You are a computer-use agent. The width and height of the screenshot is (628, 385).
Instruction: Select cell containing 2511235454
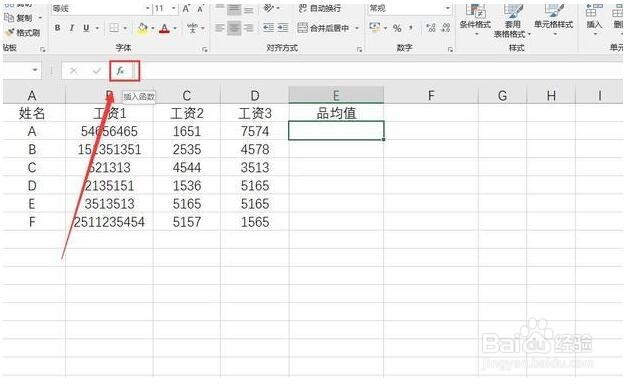pos(109,222)
